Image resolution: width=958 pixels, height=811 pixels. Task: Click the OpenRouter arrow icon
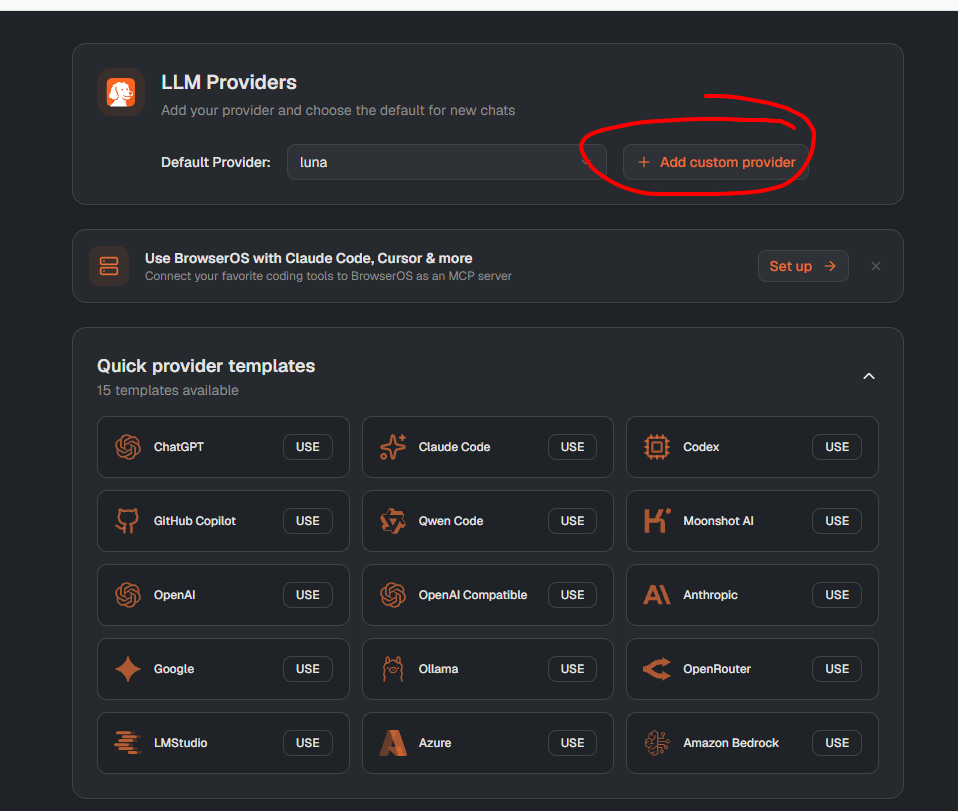[x=657, y=669]
